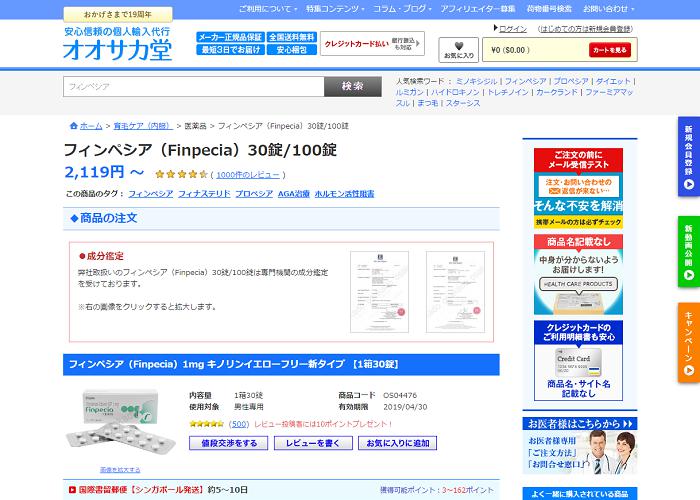700x500 pixels.
Task: Click 育毛ケア（内服） breadcrumb link
Action: point(142,126)
